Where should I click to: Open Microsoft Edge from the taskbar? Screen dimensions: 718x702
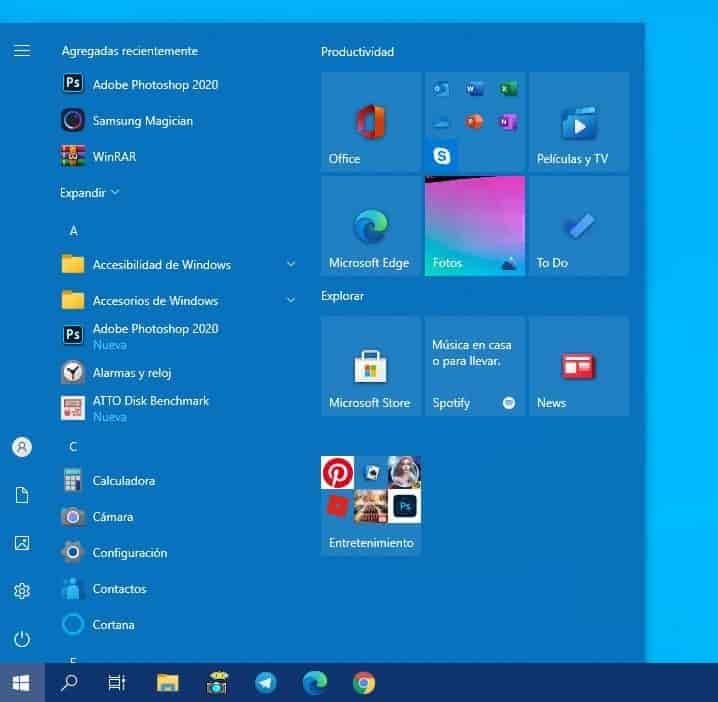pyautogui.click(x=315, y=683)
